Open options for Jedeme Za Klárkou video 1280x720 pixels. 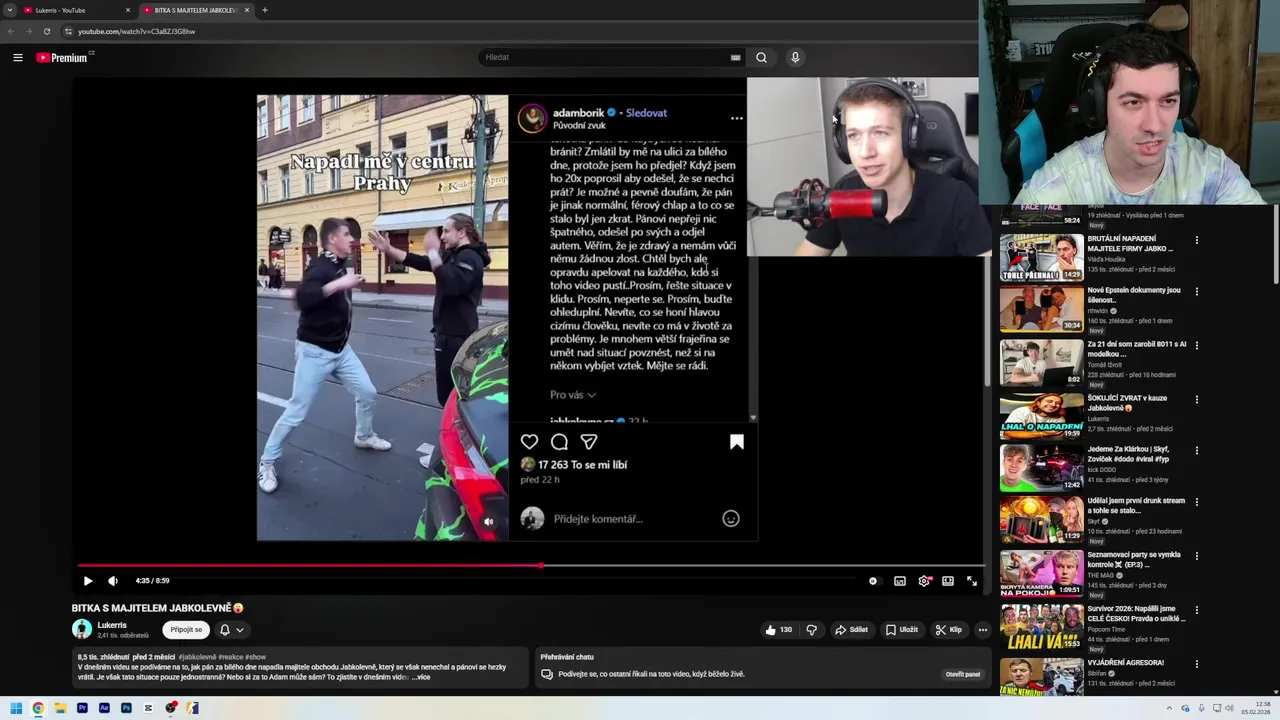1196,451
